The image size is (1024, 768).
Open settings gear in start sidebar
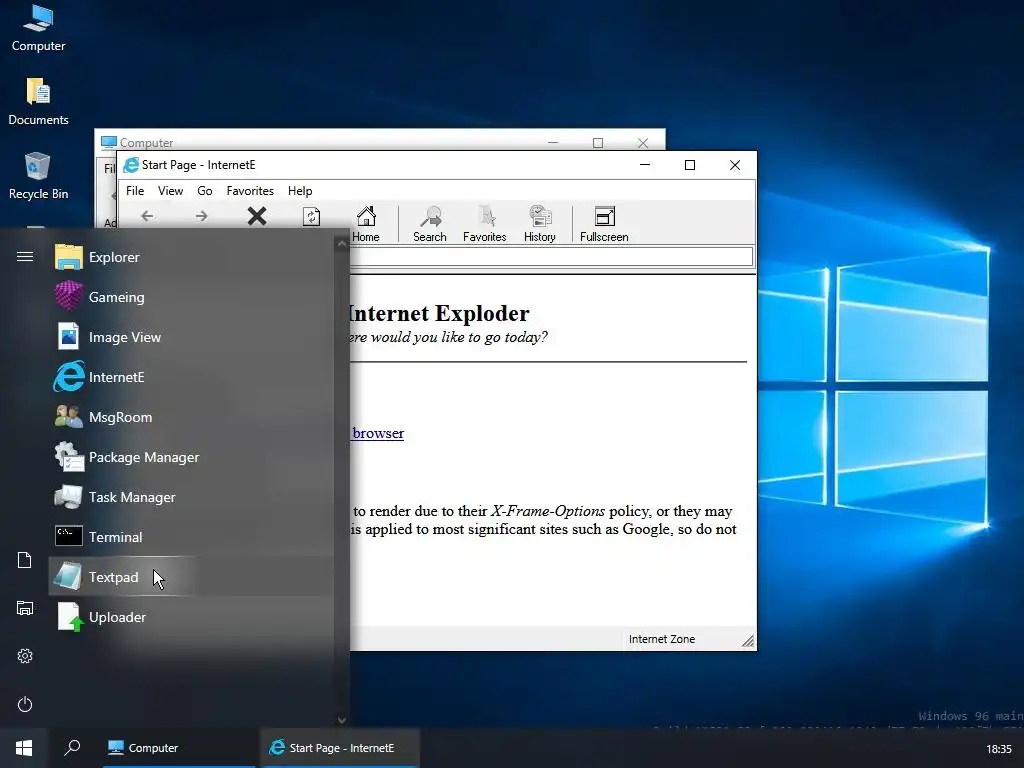pos(25,656)
